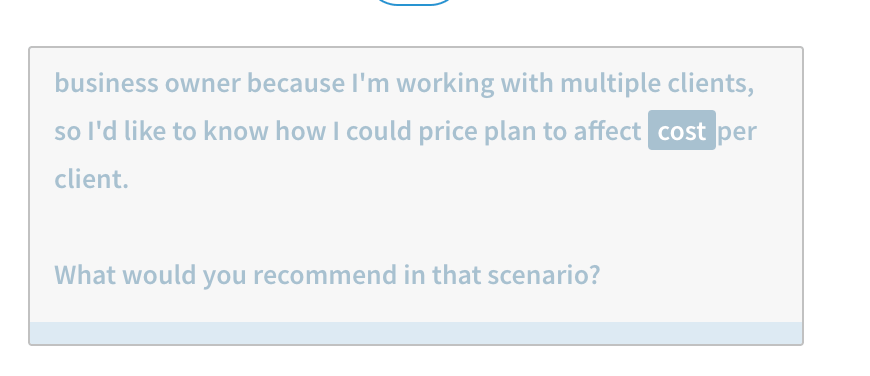Click the word "know" in second line
The image size is (870, 376).
pos(236,131)
